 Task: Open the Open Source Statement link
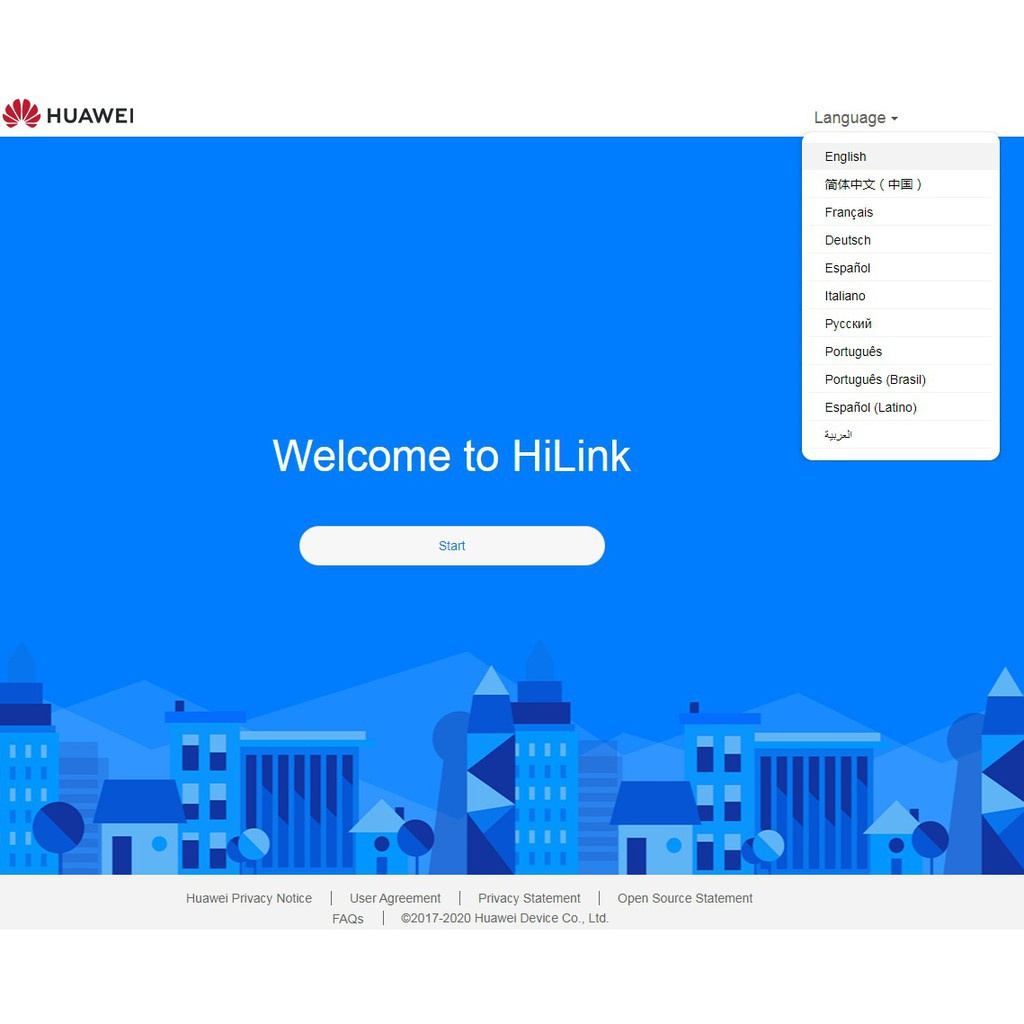tap(685, 898)
